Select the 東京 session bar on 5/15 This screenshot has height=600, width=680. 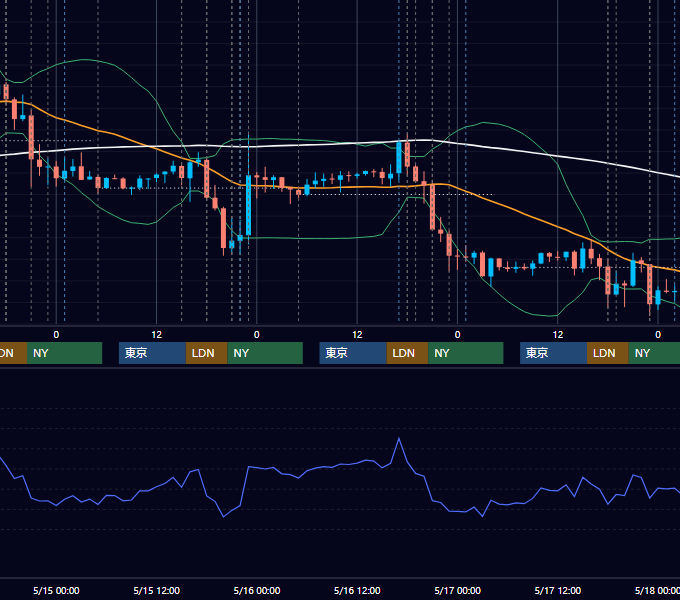[x=152, y=353]
